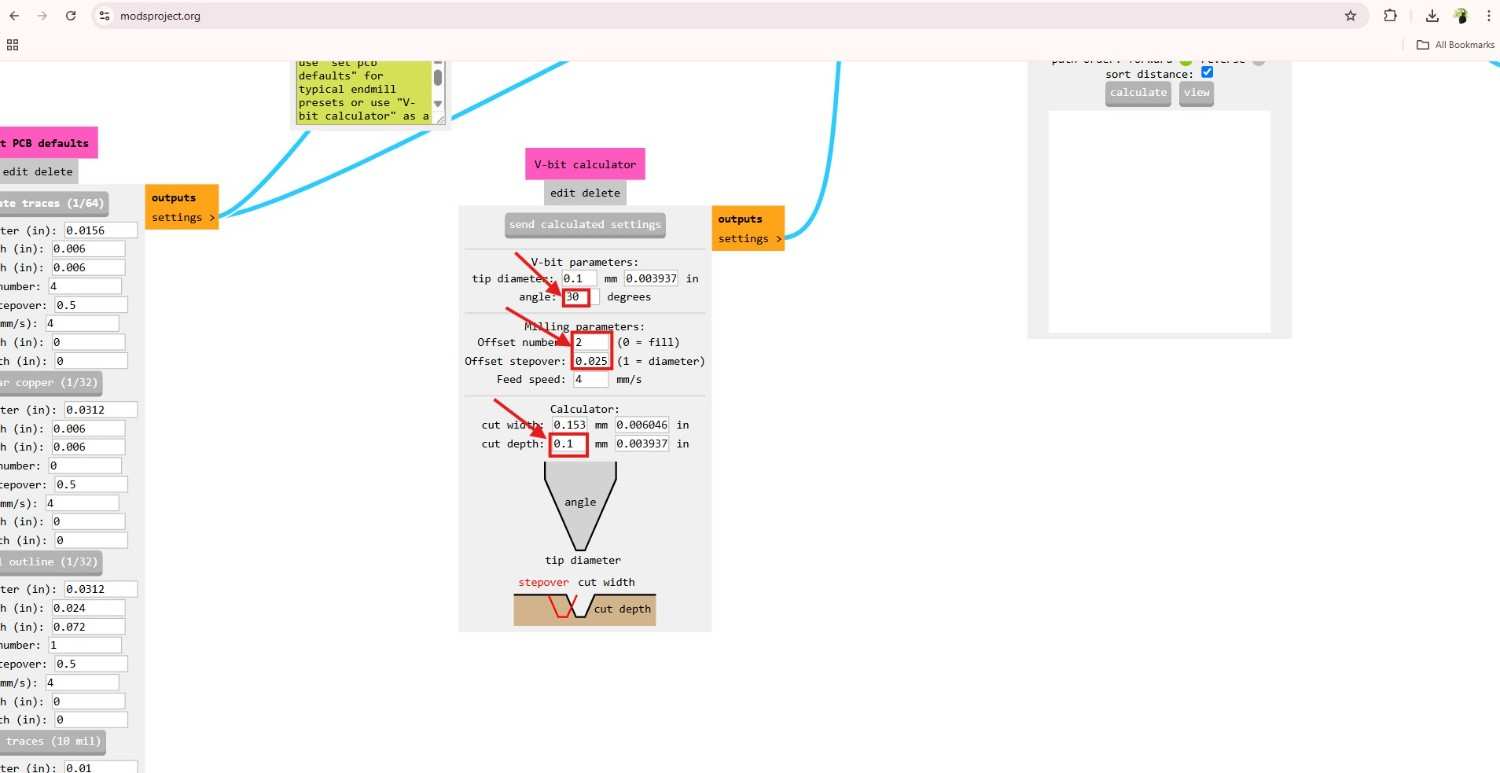Open the browser downloads icon

click(x=1432, y=16)
